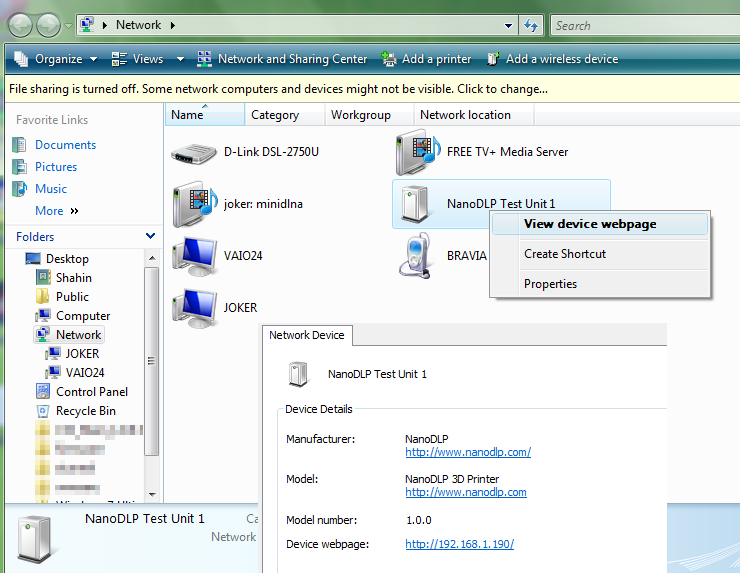The height and width of the screenshot is (573, 740).
Task: Open device webpage link 192.168.1.190
Action: click(x=460, y=544)
